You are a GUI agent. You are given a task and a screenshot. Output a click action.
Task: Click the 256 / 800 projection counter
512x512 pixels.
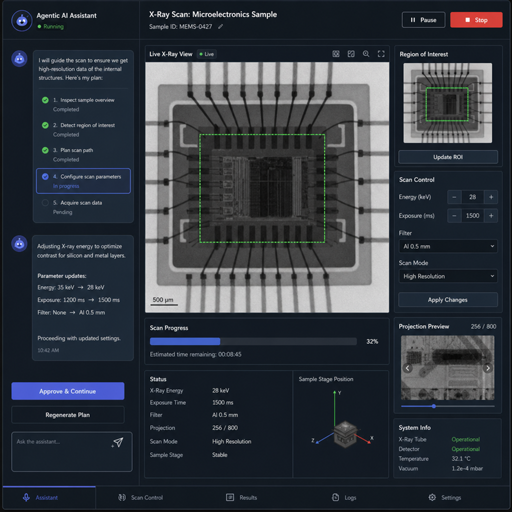483,327
